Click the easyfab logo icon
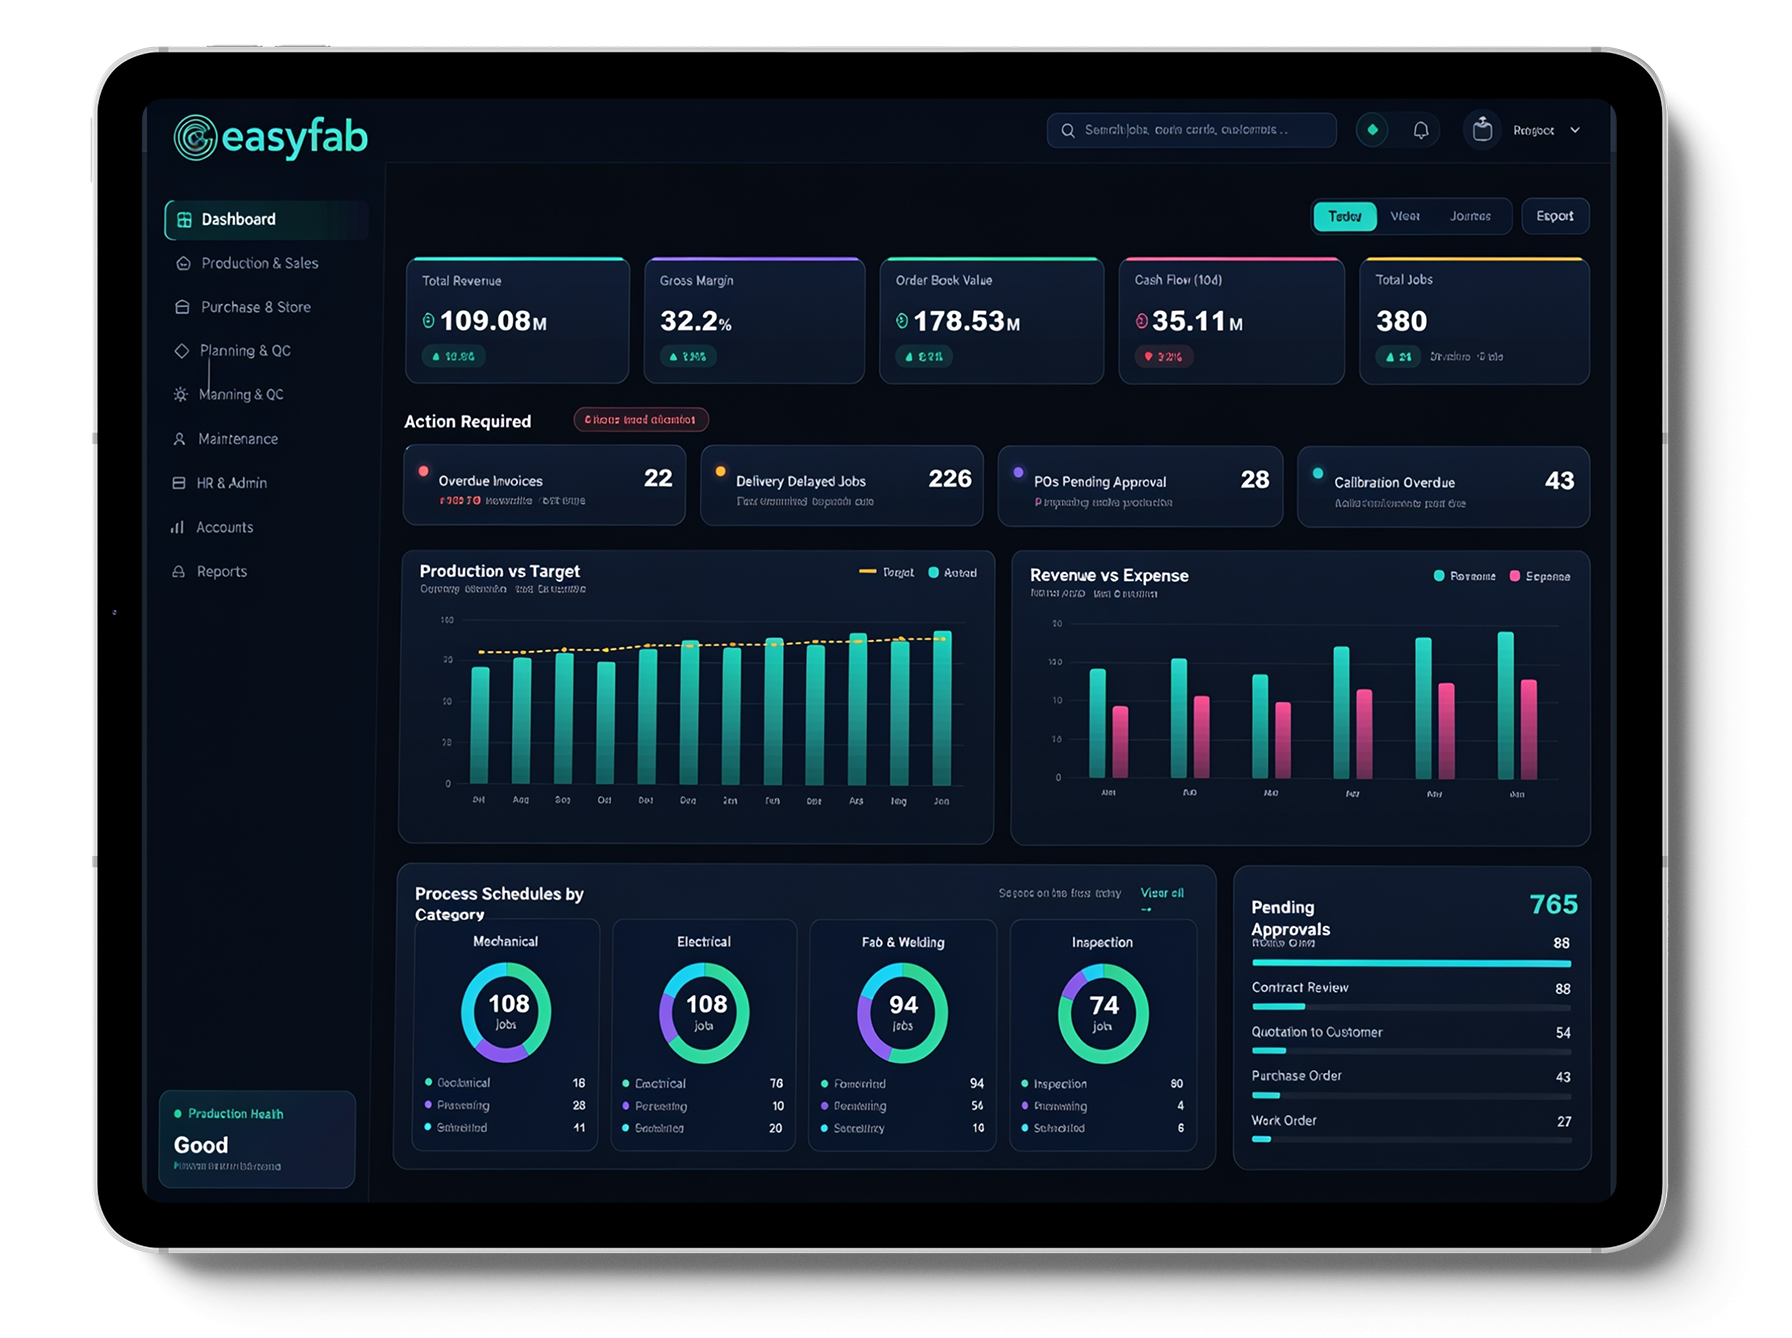This screenshot has width=1792, height=1338. pyautogui.click(x=195, y=137)
